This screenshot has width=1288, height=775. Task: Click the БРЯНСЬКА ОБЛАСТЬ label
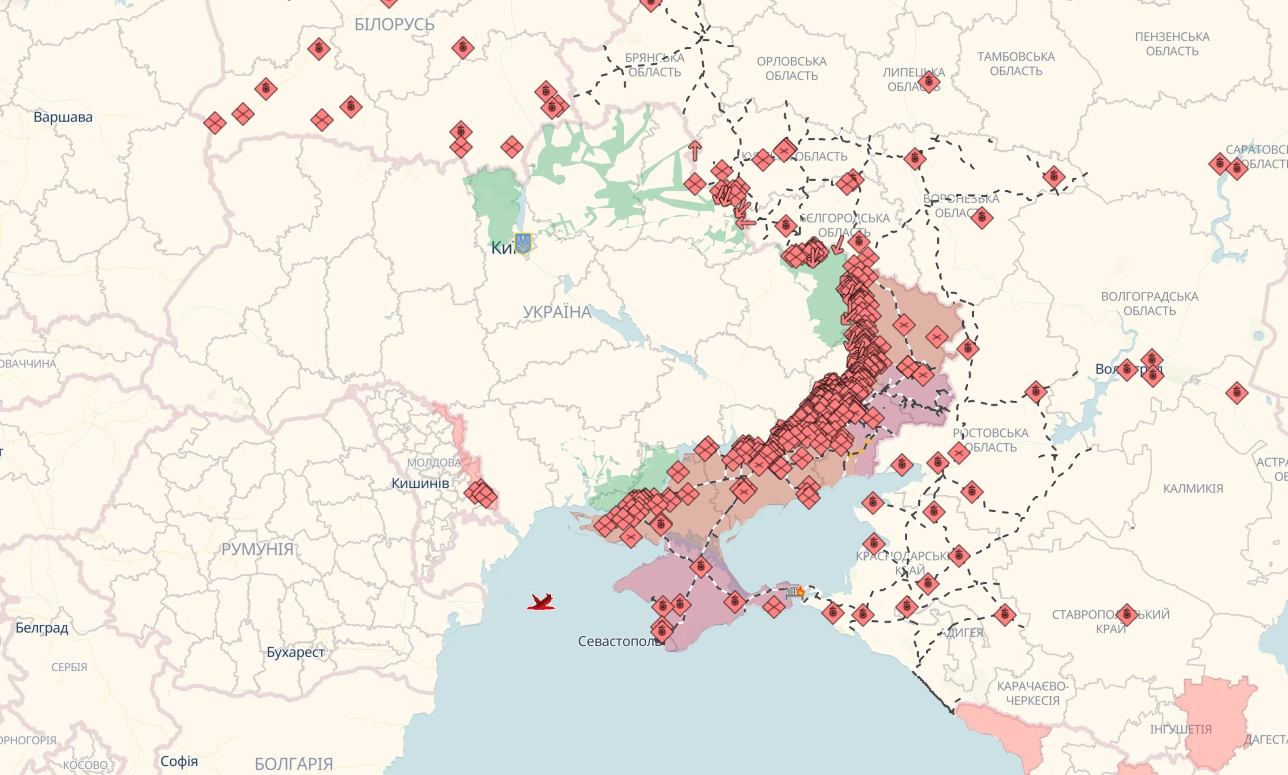click(655, 65)
